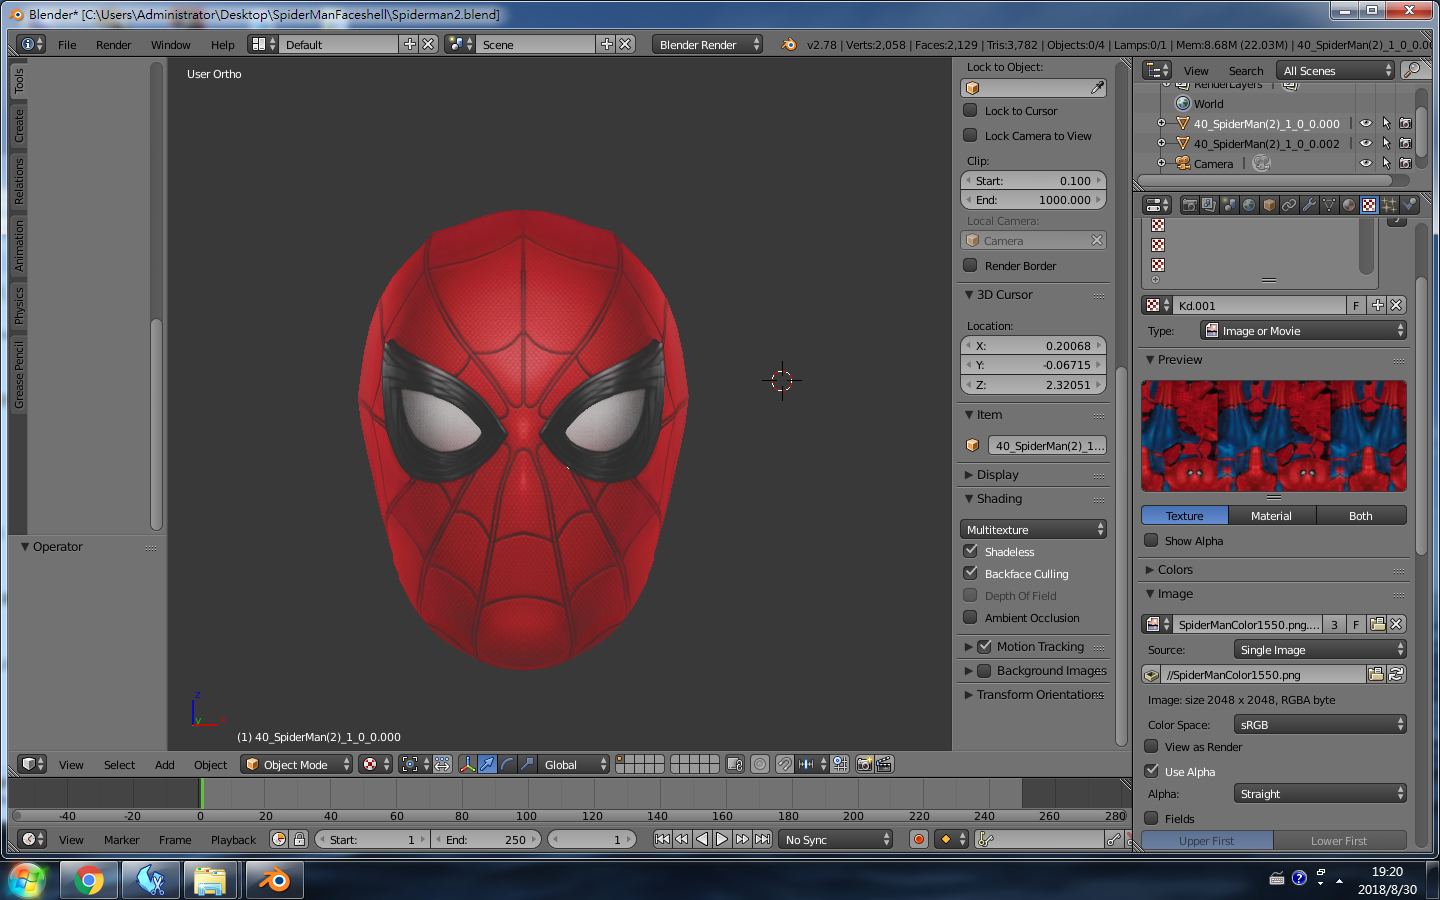Select the scale manipulator icon
Viewport: 1440px width, 900px height.
(527, 764)
